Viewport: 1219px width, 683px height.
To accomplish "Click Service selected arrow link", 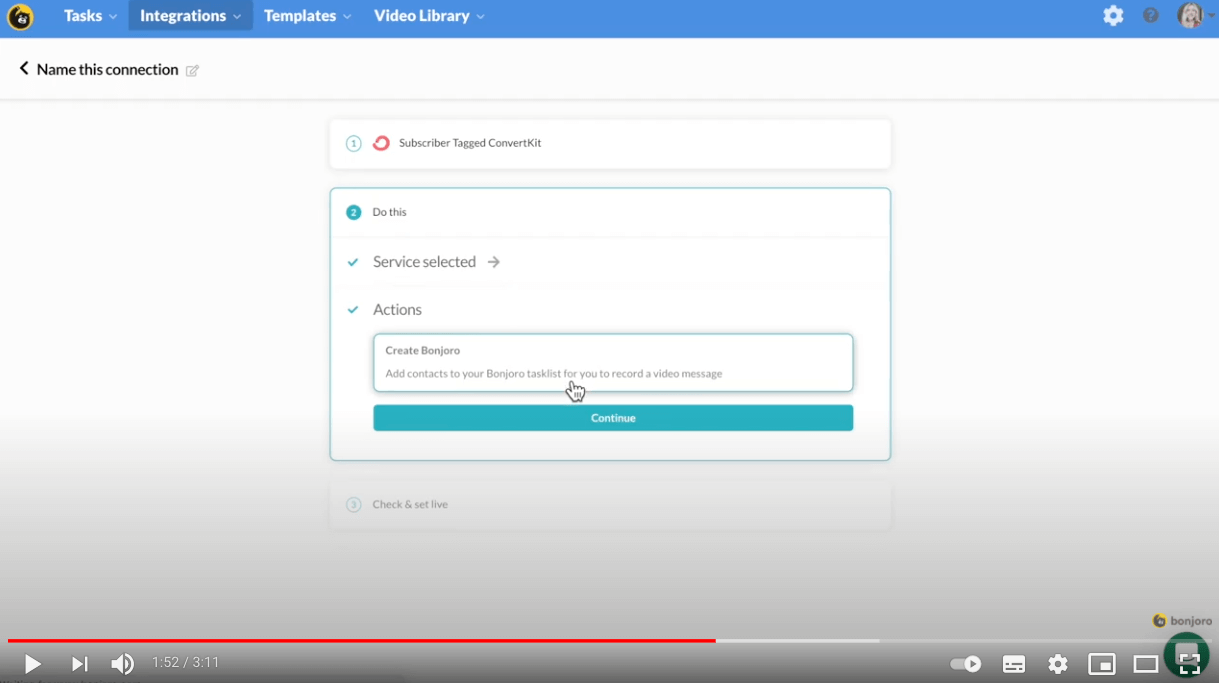I will click(494, 262).
